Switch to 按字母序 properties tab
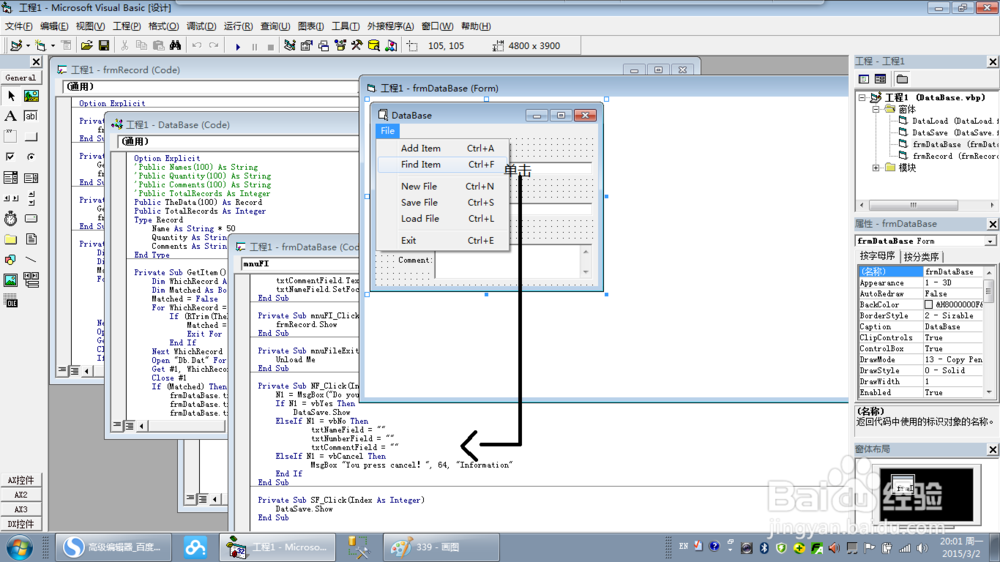 point(877,256)
